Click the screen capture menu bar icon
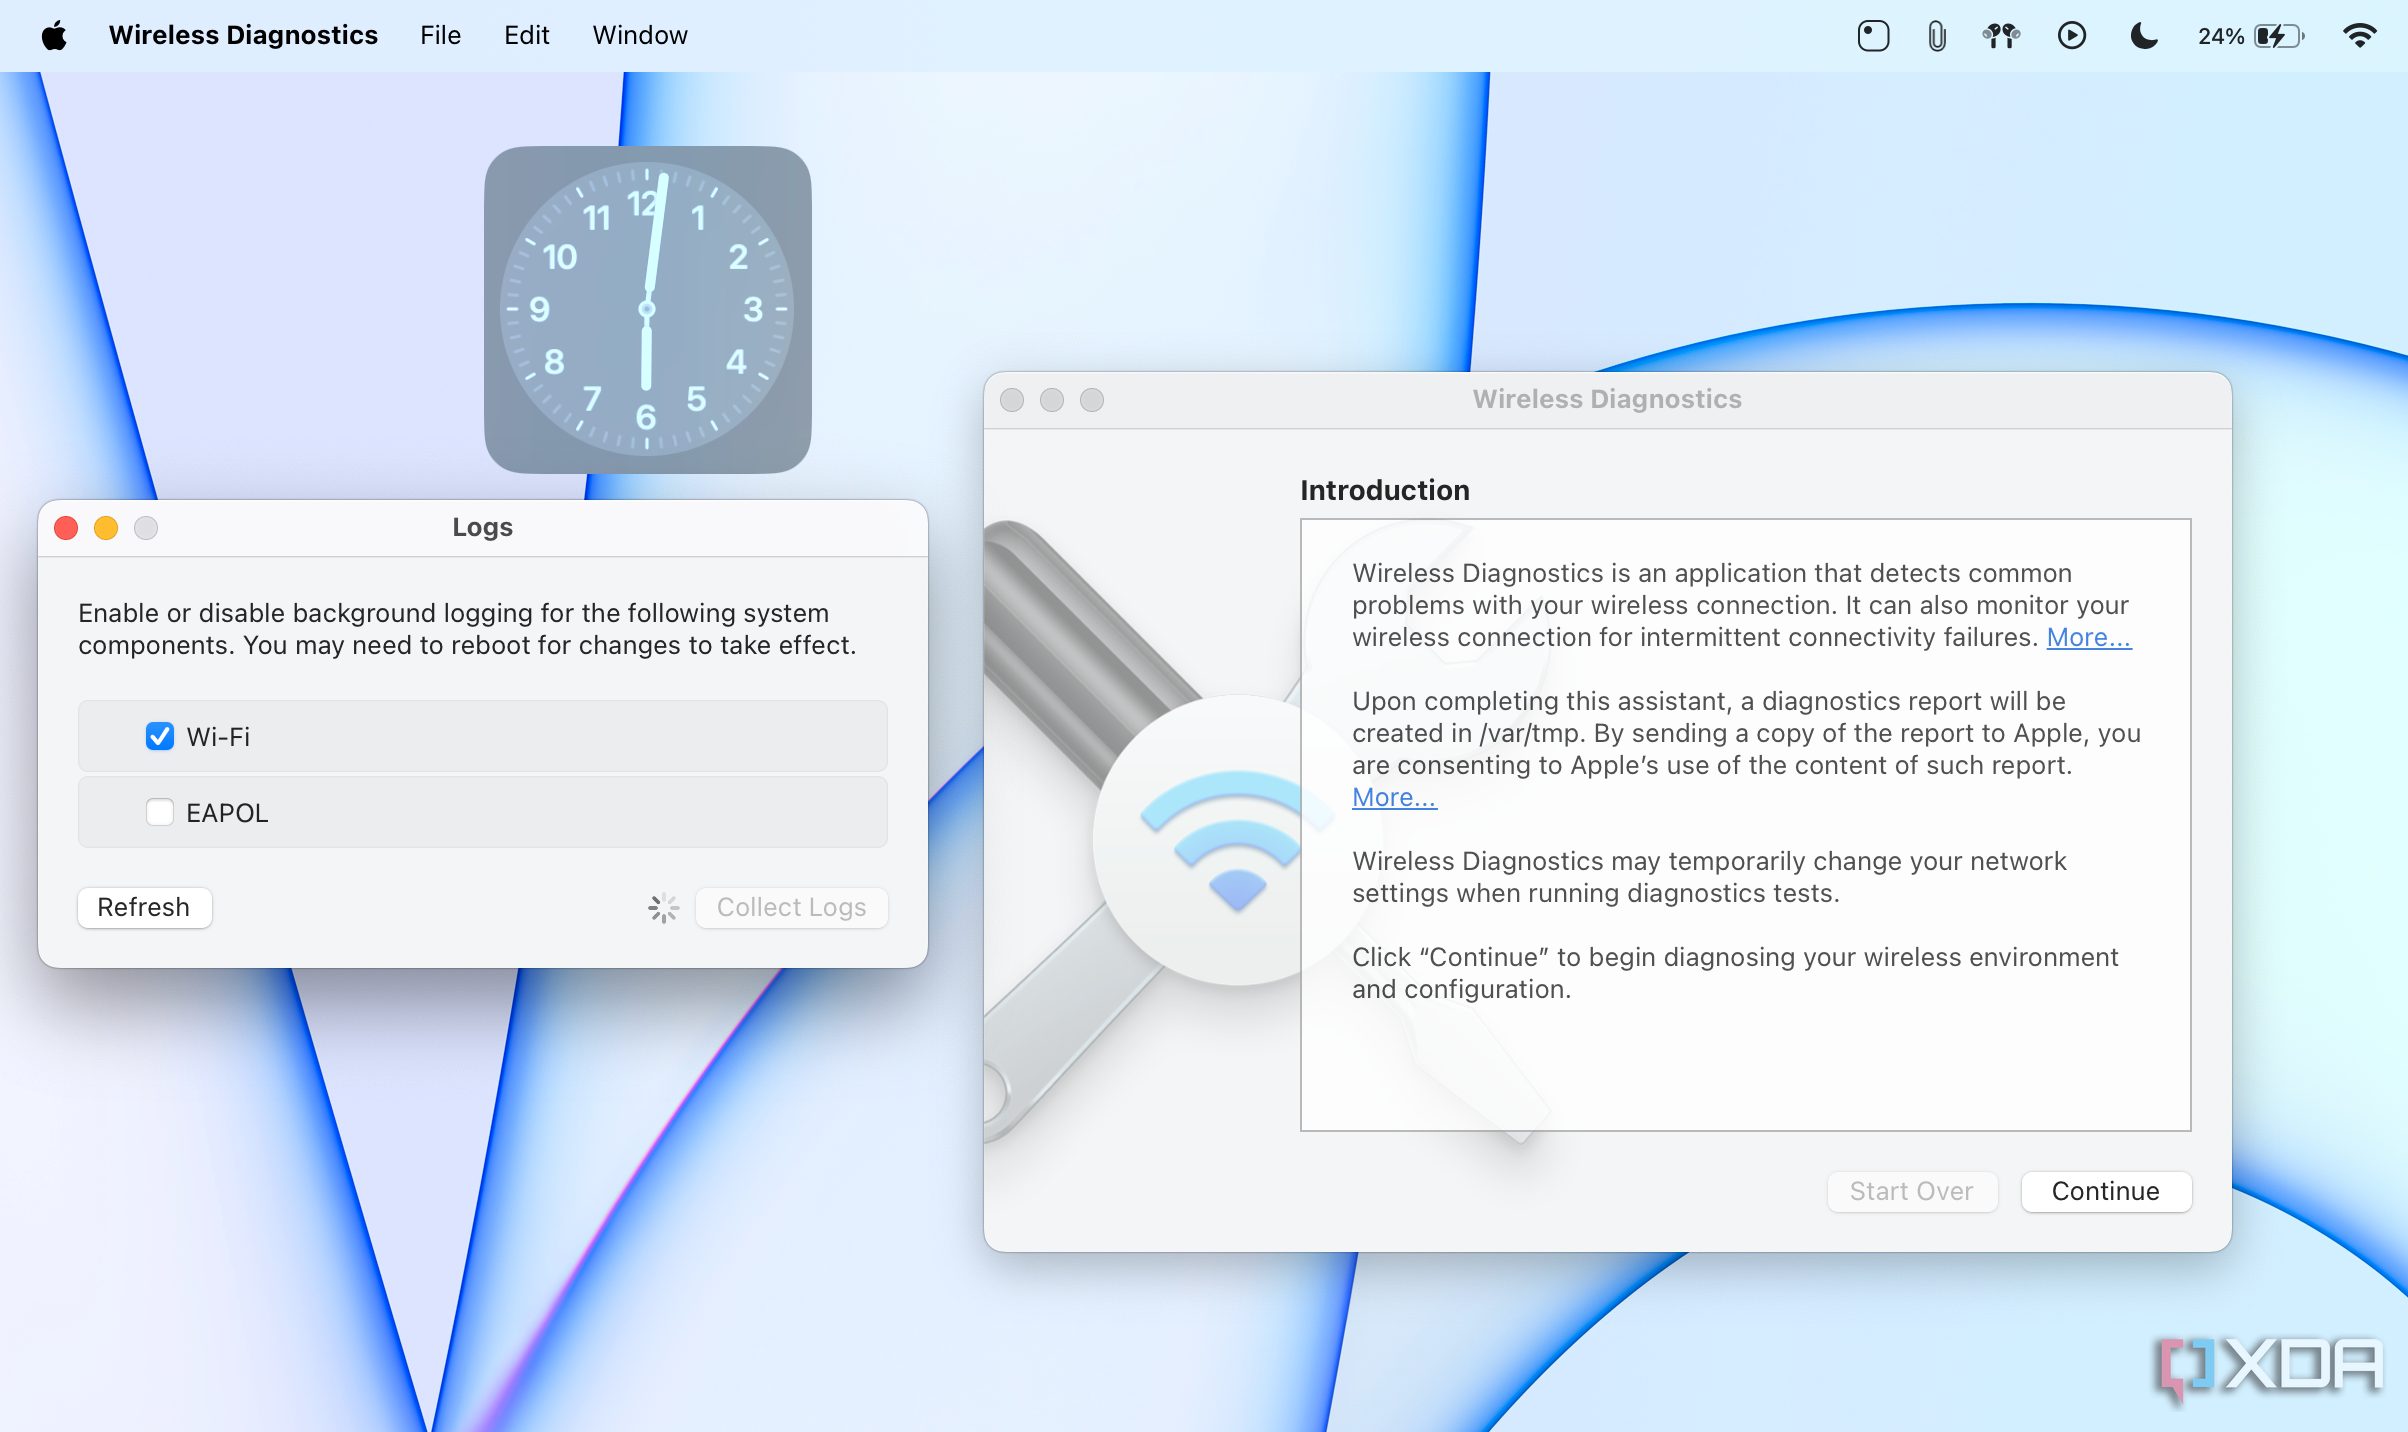 (x=1873, y=36)
